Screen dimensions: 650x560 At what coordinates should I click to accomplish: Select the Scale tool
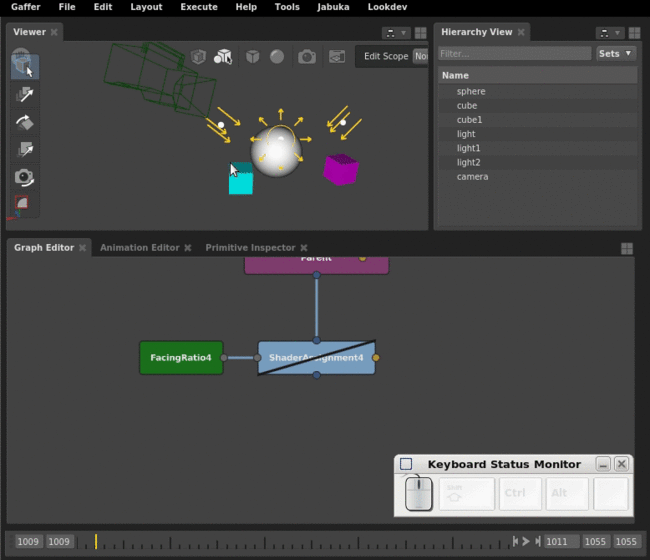coord(24,150)
